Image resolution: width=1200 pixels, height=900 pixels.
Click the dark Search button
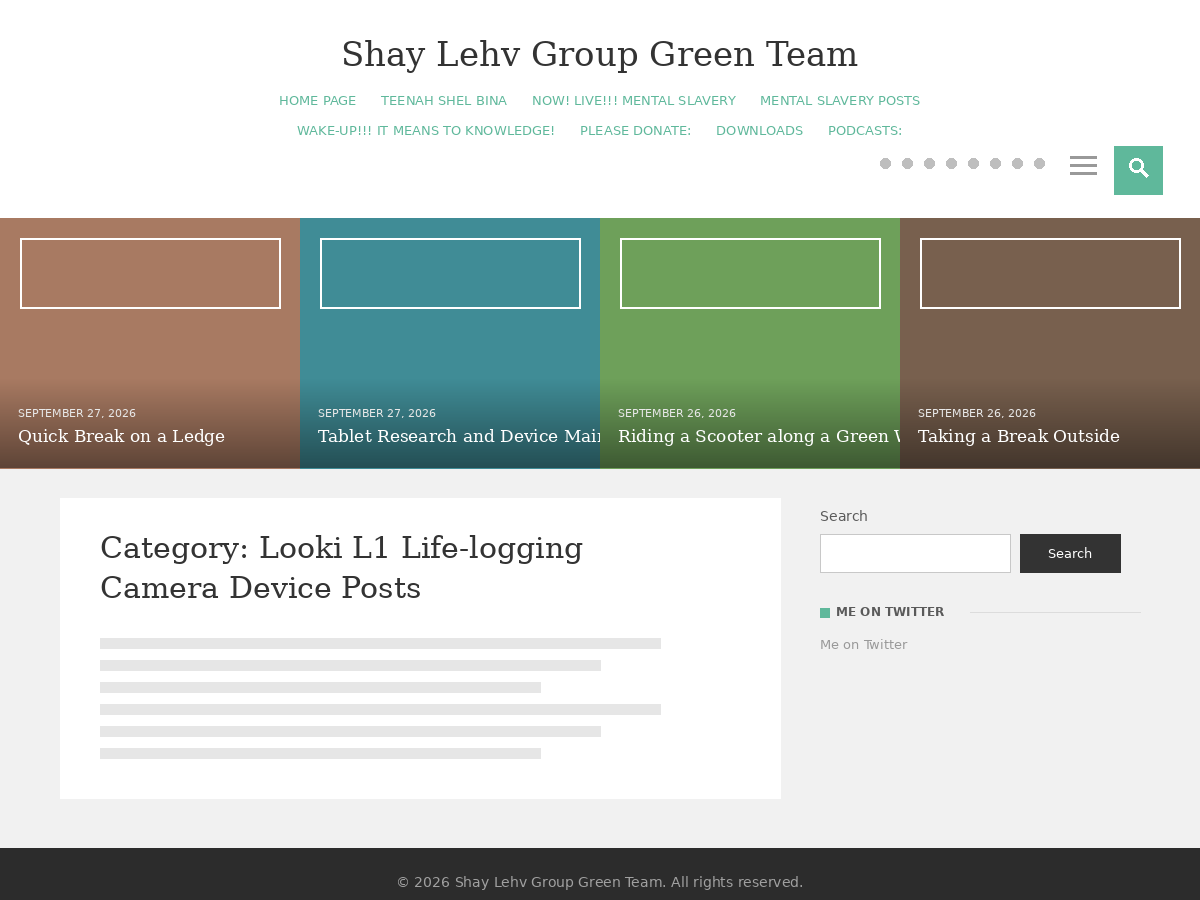(1070, 553)
